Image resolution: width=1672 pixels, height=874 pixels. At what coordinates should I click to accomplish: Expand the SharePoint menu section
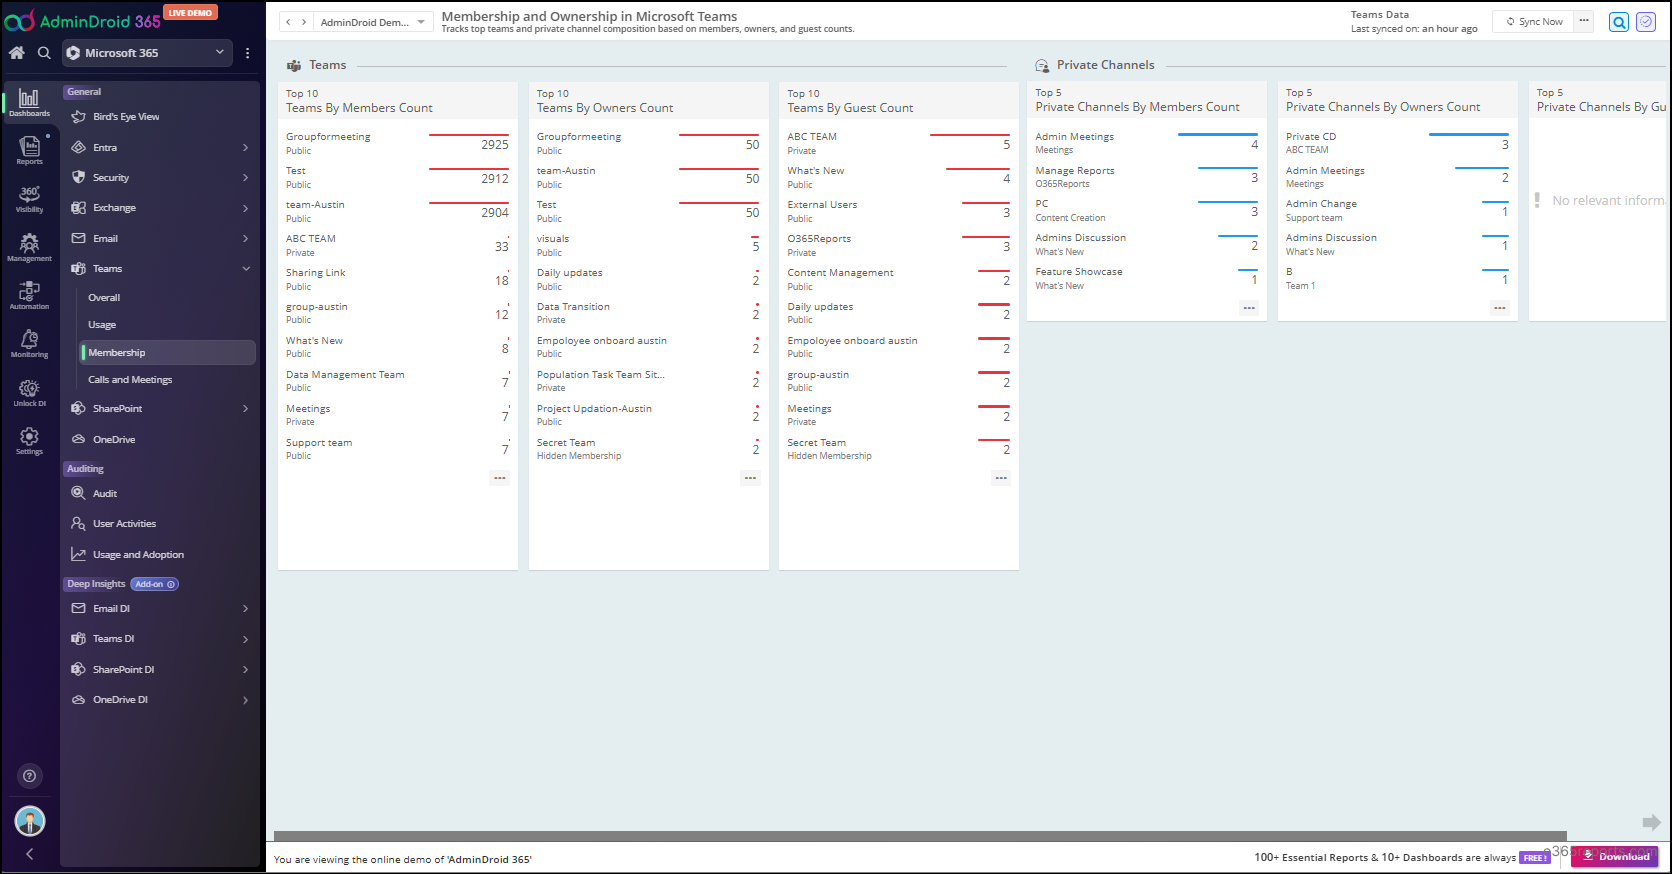click(x=160, y=409)
